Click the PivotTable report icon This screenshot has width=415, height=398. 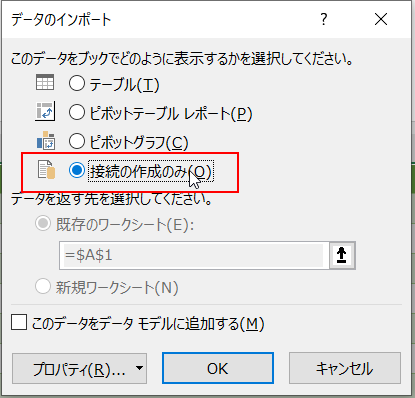pyautogui.click(x=45, y=111)
